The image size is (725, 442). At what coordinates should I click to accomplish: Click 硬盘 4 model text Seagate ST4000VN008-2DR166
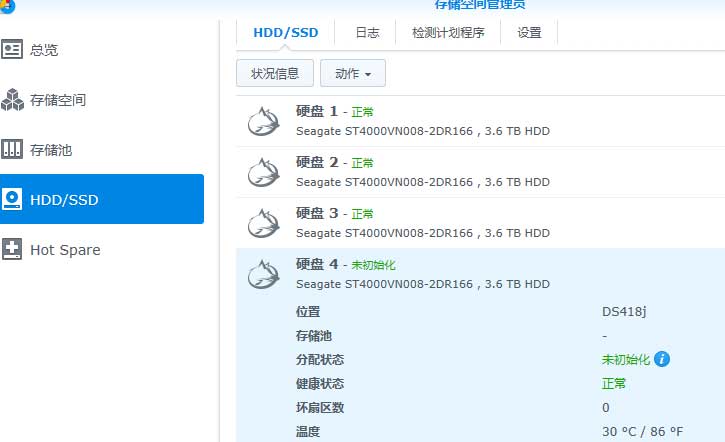click(x=385, y=284)
